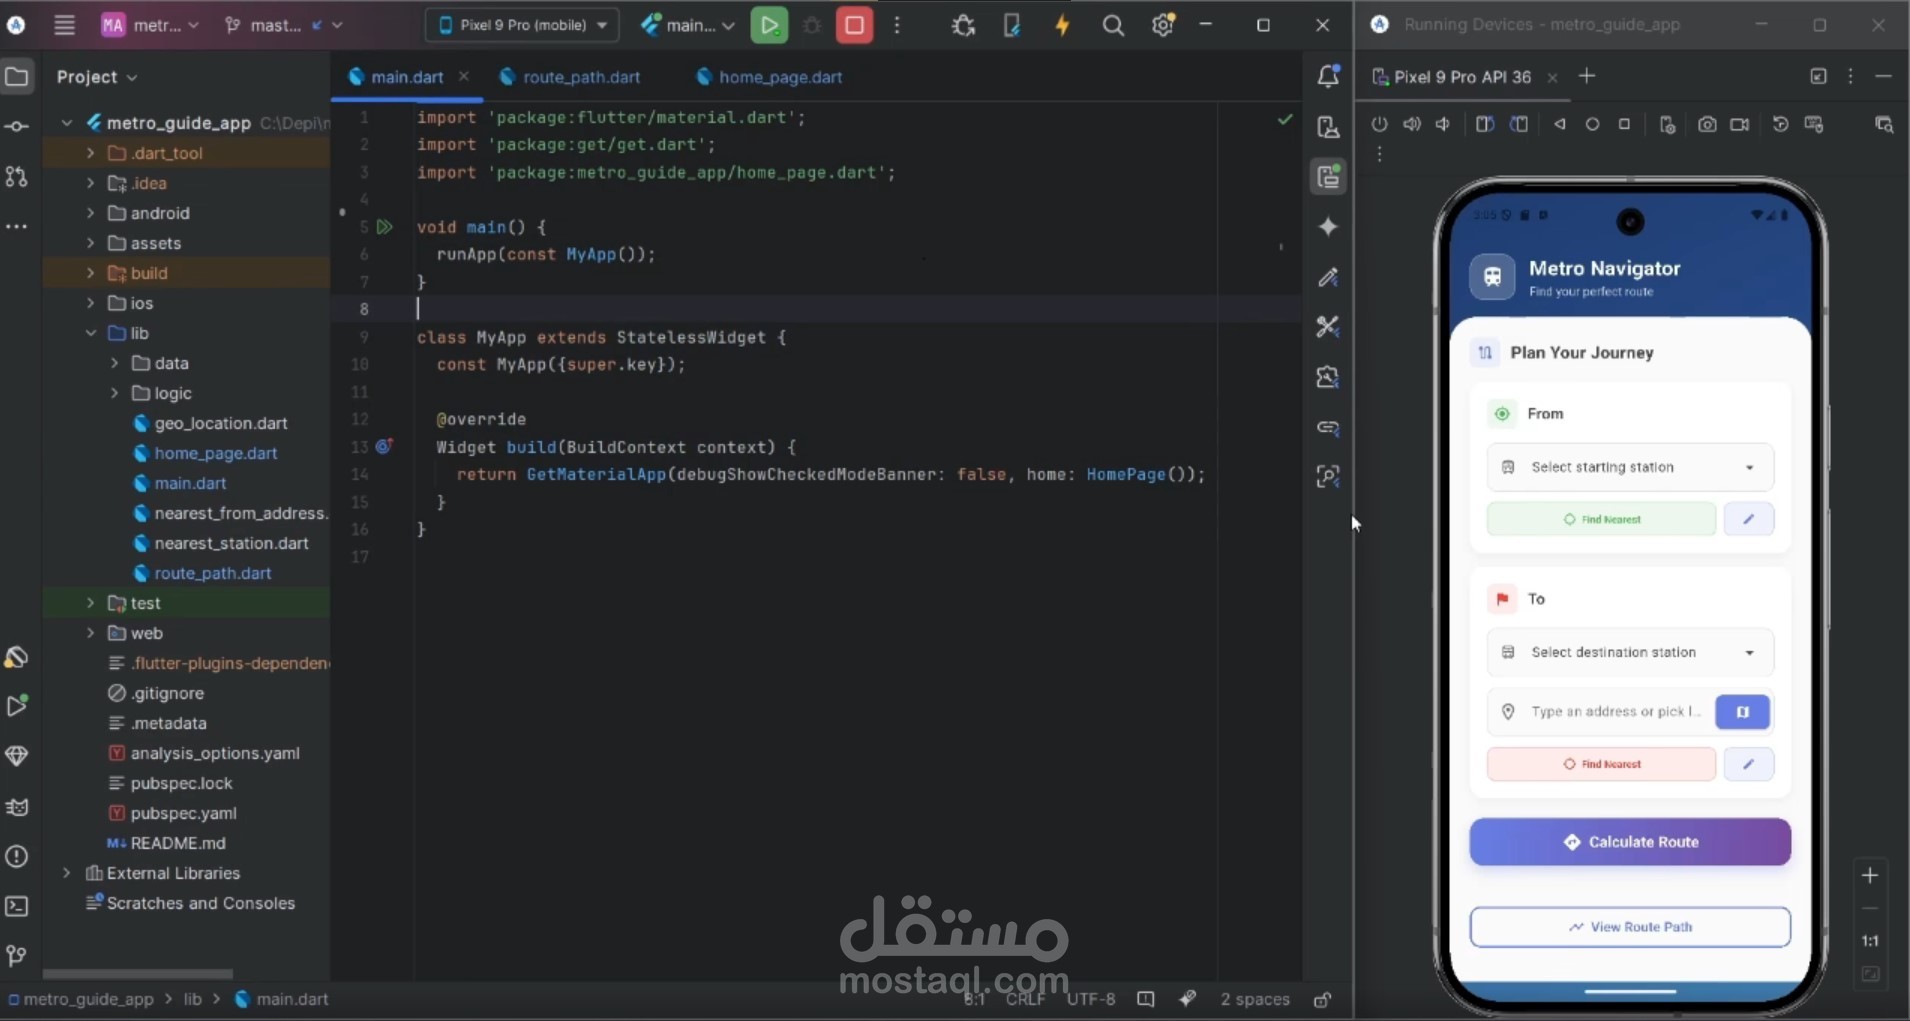Open Pixel 9 Pro device selector dropdown
The height and width of the screenshot is (1021, 1910).
522,25
